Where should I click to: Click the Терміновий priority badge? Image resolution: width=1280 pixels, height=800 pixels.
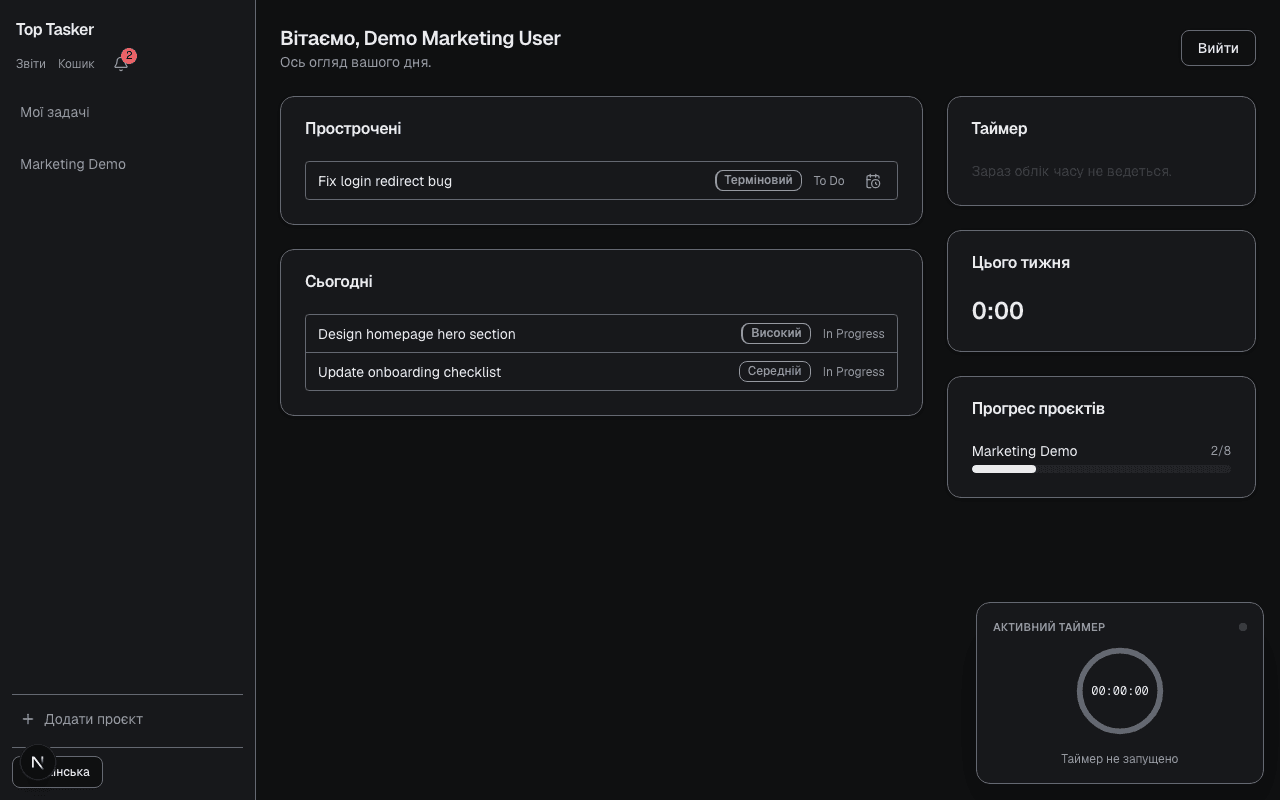pos(758,181)
